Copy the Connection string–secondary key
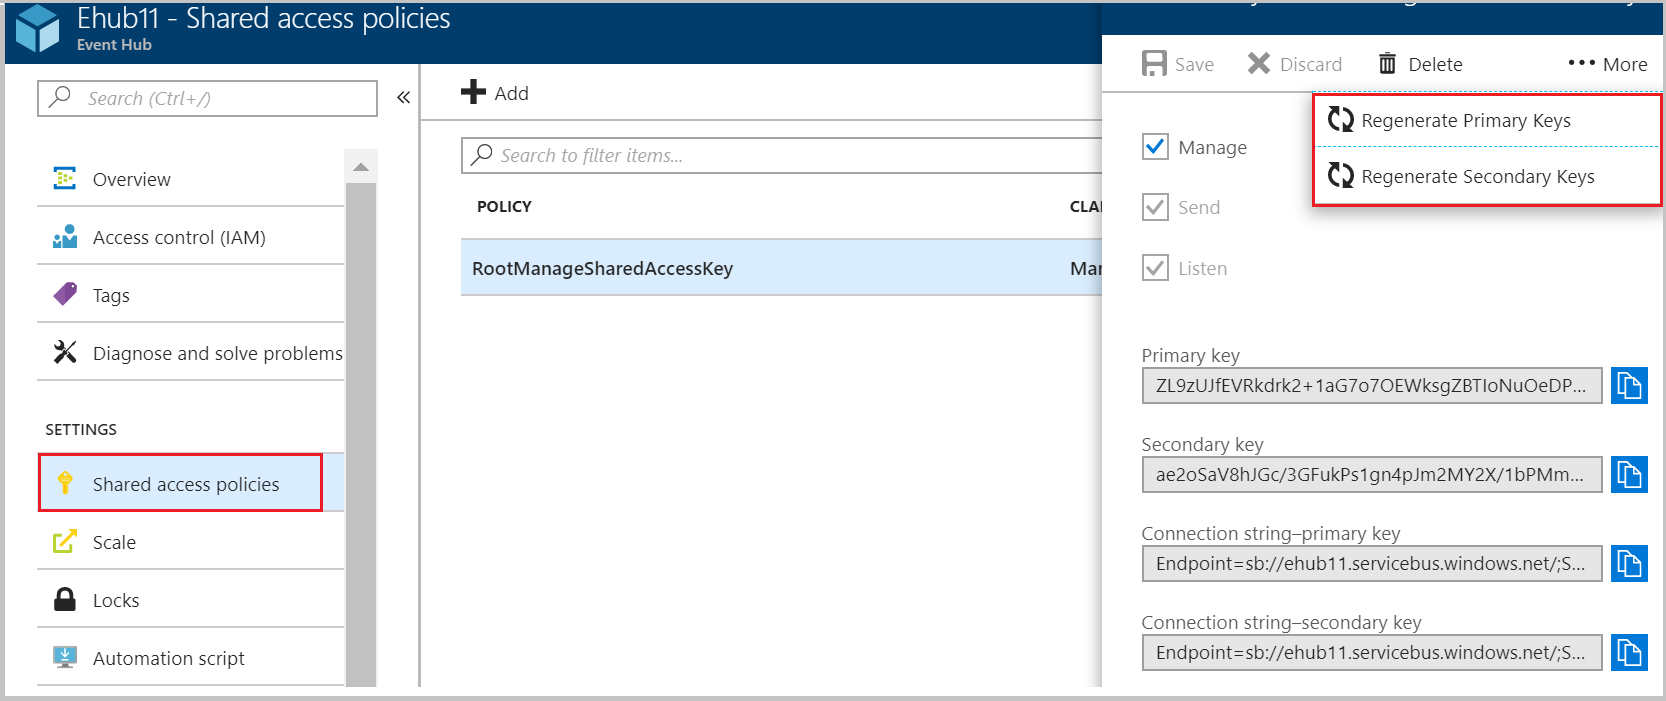Screen dimensions: 1666x701 pyautogui.click(x=1629, y=653)
